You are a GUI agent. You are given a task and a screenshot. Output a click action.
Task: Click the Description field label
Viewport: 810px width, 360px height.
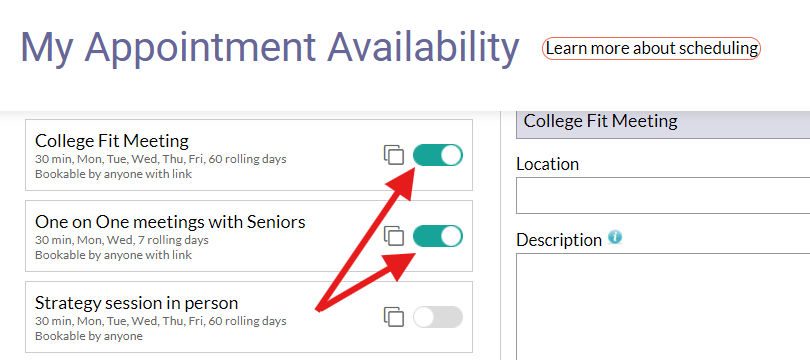pyautogui.click(x=559, y=240)
